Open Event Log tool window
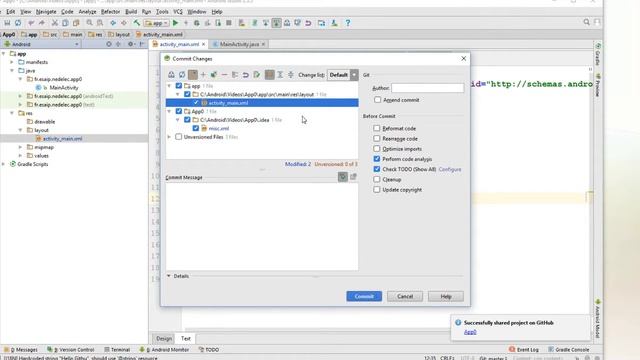Image resolution: width=640 pixels, height=360 pixels. pos(524,350)
